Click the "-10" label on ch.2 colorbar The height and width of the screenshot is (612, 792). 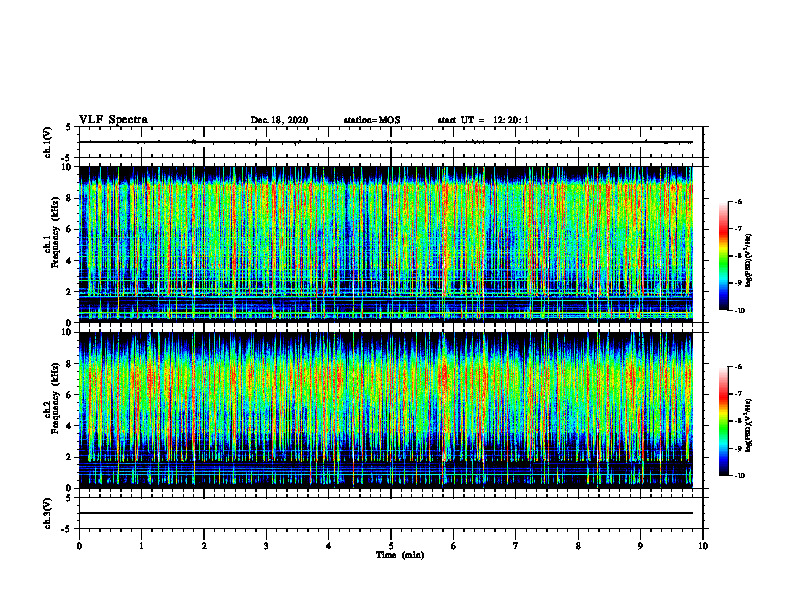[740, 476]
